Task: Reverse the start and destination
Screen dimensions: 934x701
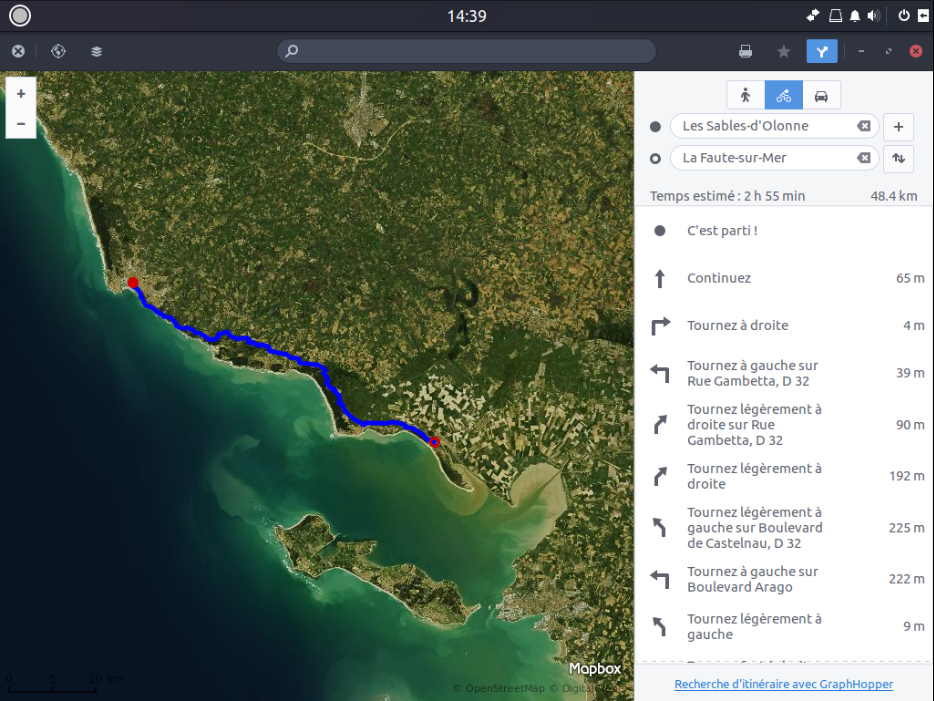Action: [x=898, y=158]
